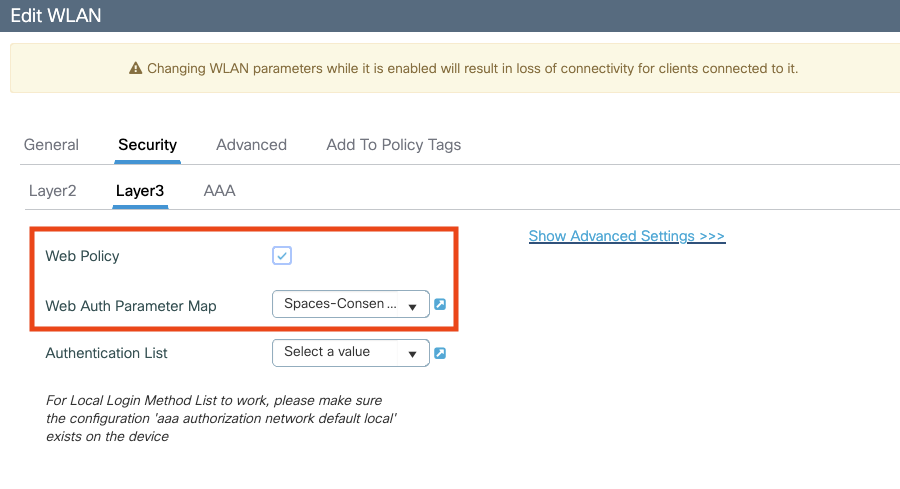This screenshot has width=900, height=489.
Task: Open Authentication List external link icon
Action: pos(440,353)
